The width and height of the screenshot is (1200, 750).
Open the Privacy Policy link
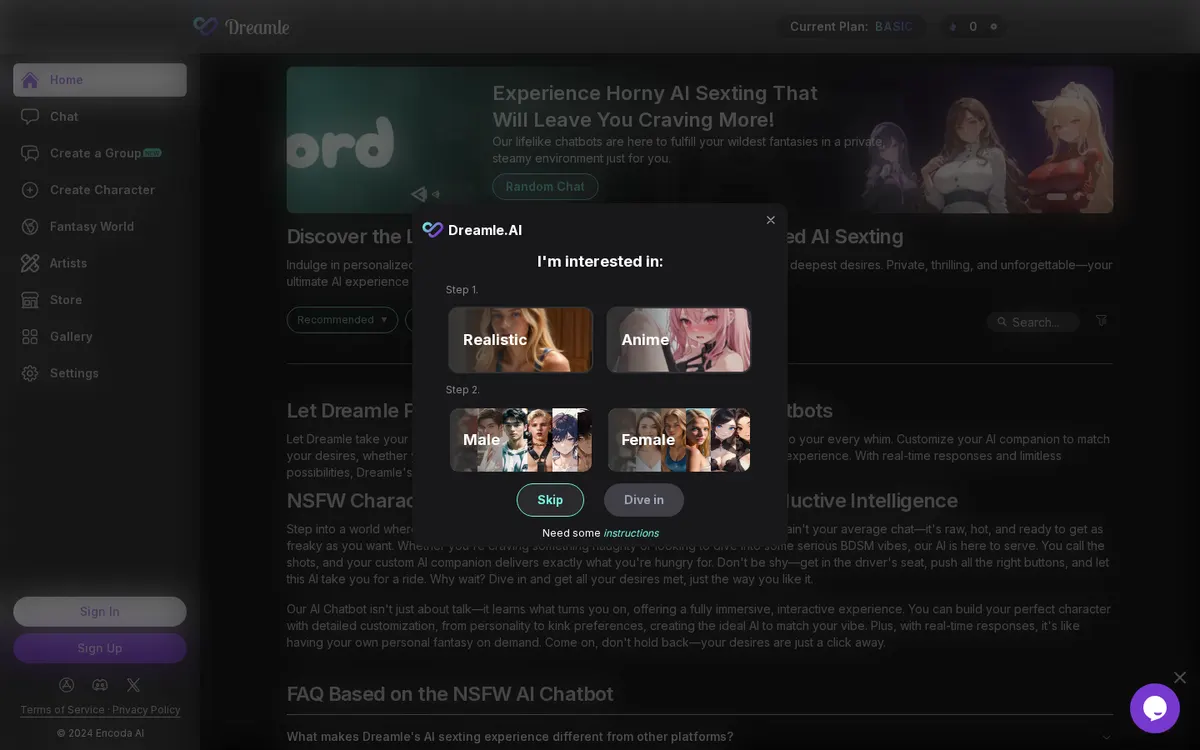coord(146,710)
